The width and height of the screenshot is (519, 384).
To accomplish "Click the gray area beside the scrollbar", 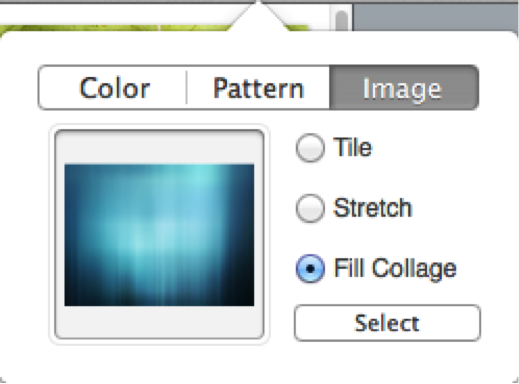I will click(435, 17).
